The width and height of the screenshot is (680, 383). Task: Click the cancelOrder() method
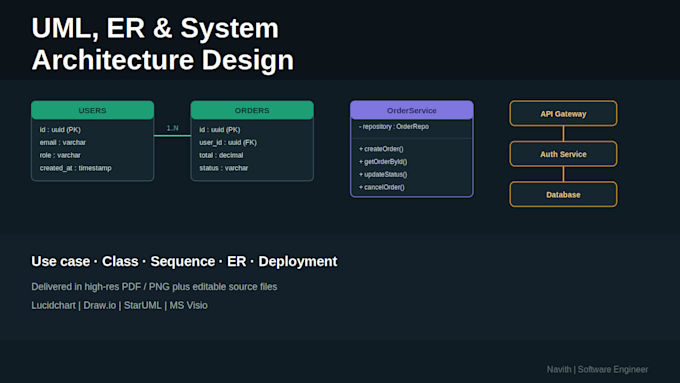point(382,187)
